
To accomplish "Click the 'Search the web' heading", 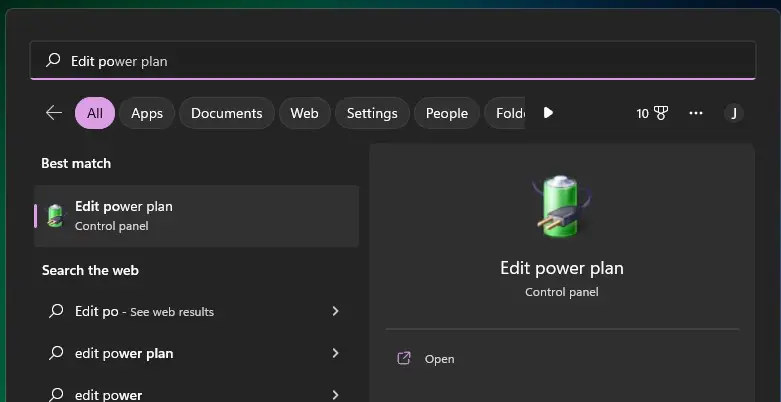I will (x=90, y=270).
